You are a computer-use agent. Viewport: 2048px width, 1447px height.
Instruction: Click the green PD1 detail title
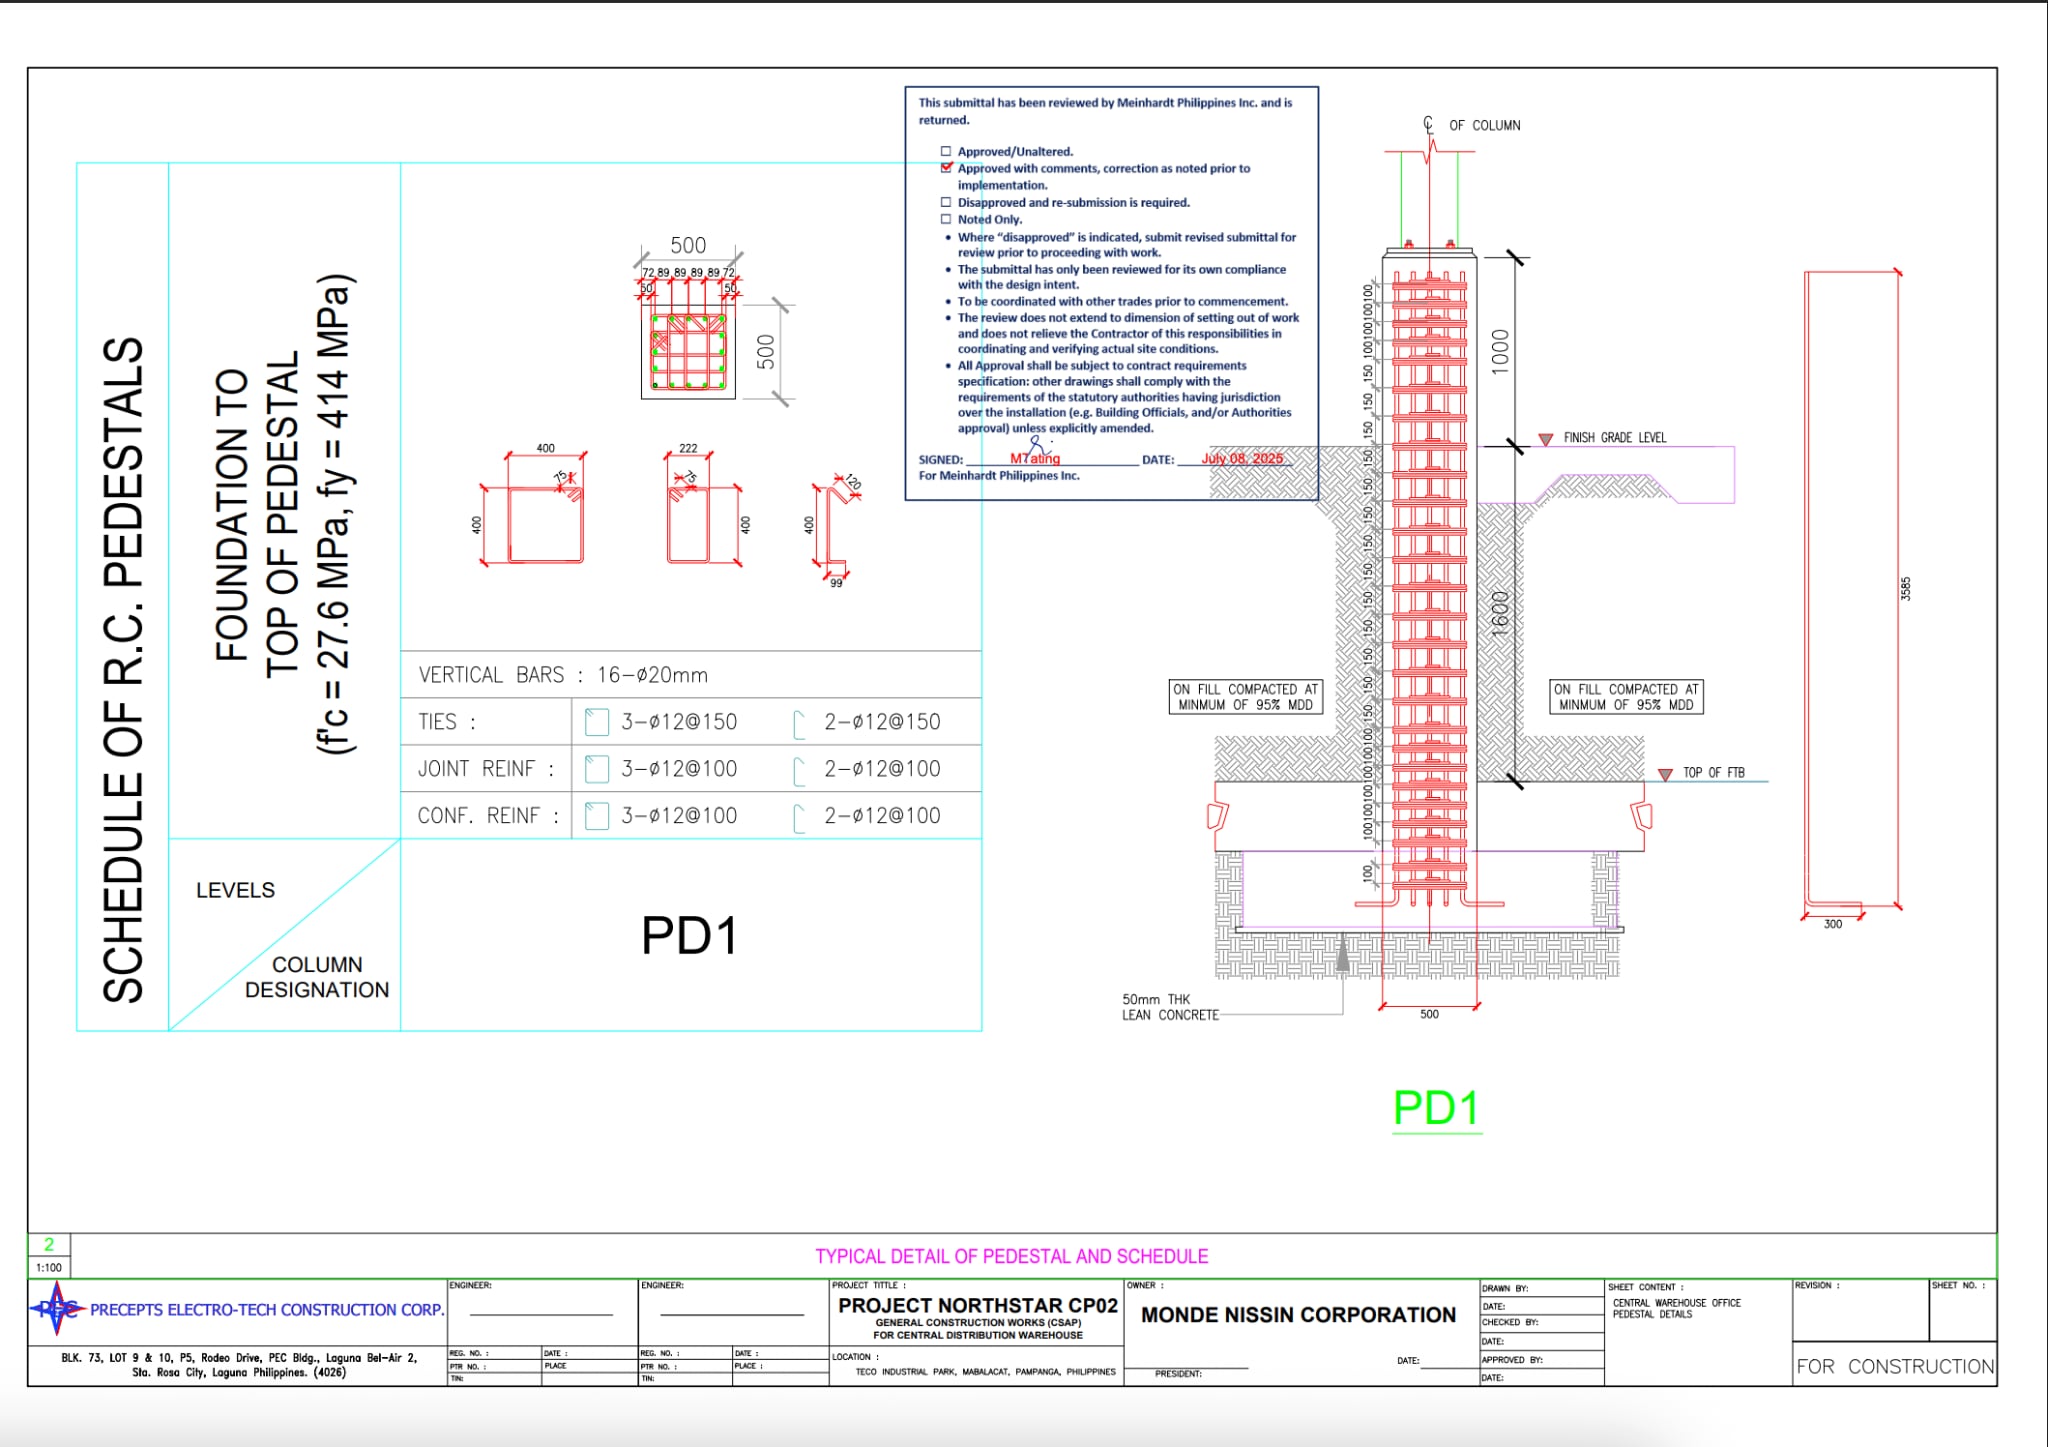(x=1435, y=1108)
